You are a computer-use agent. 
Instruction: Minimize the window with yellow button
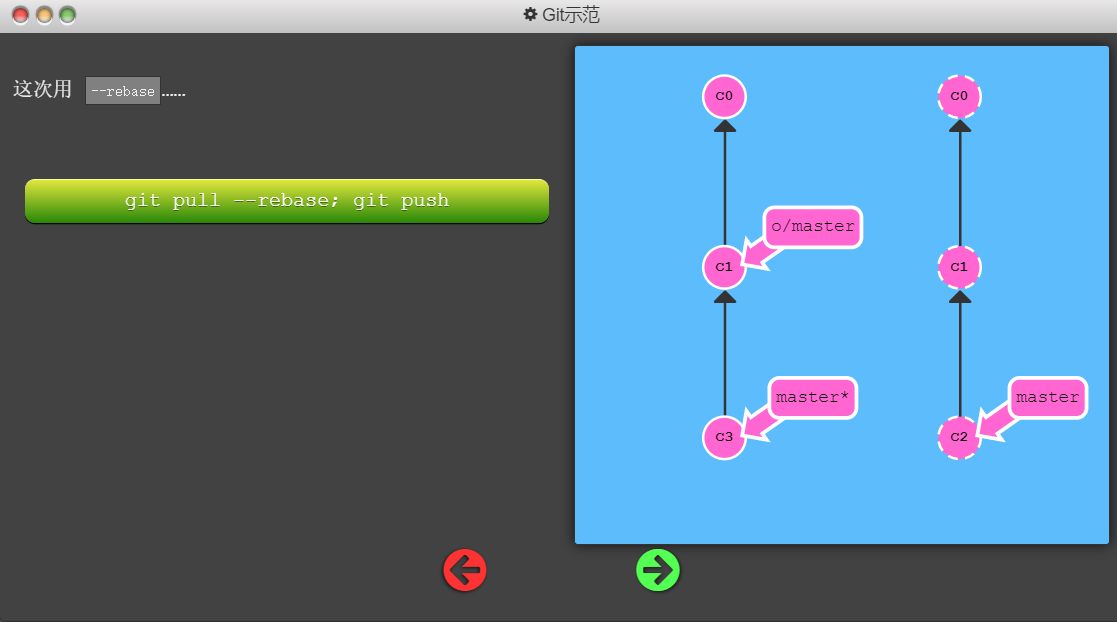coord(44,15)
